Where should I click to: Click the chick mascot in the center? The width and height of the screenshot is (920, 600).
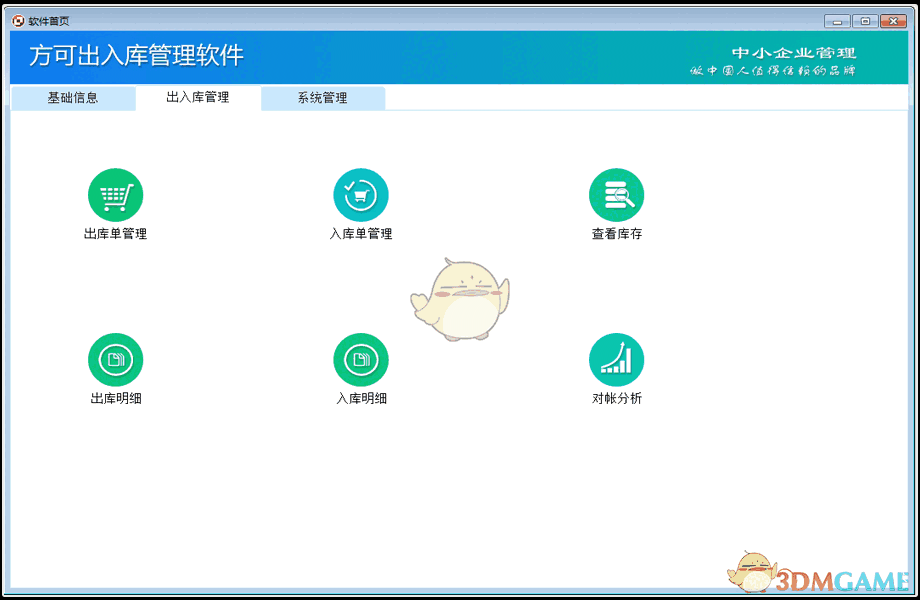pos(462,300)
